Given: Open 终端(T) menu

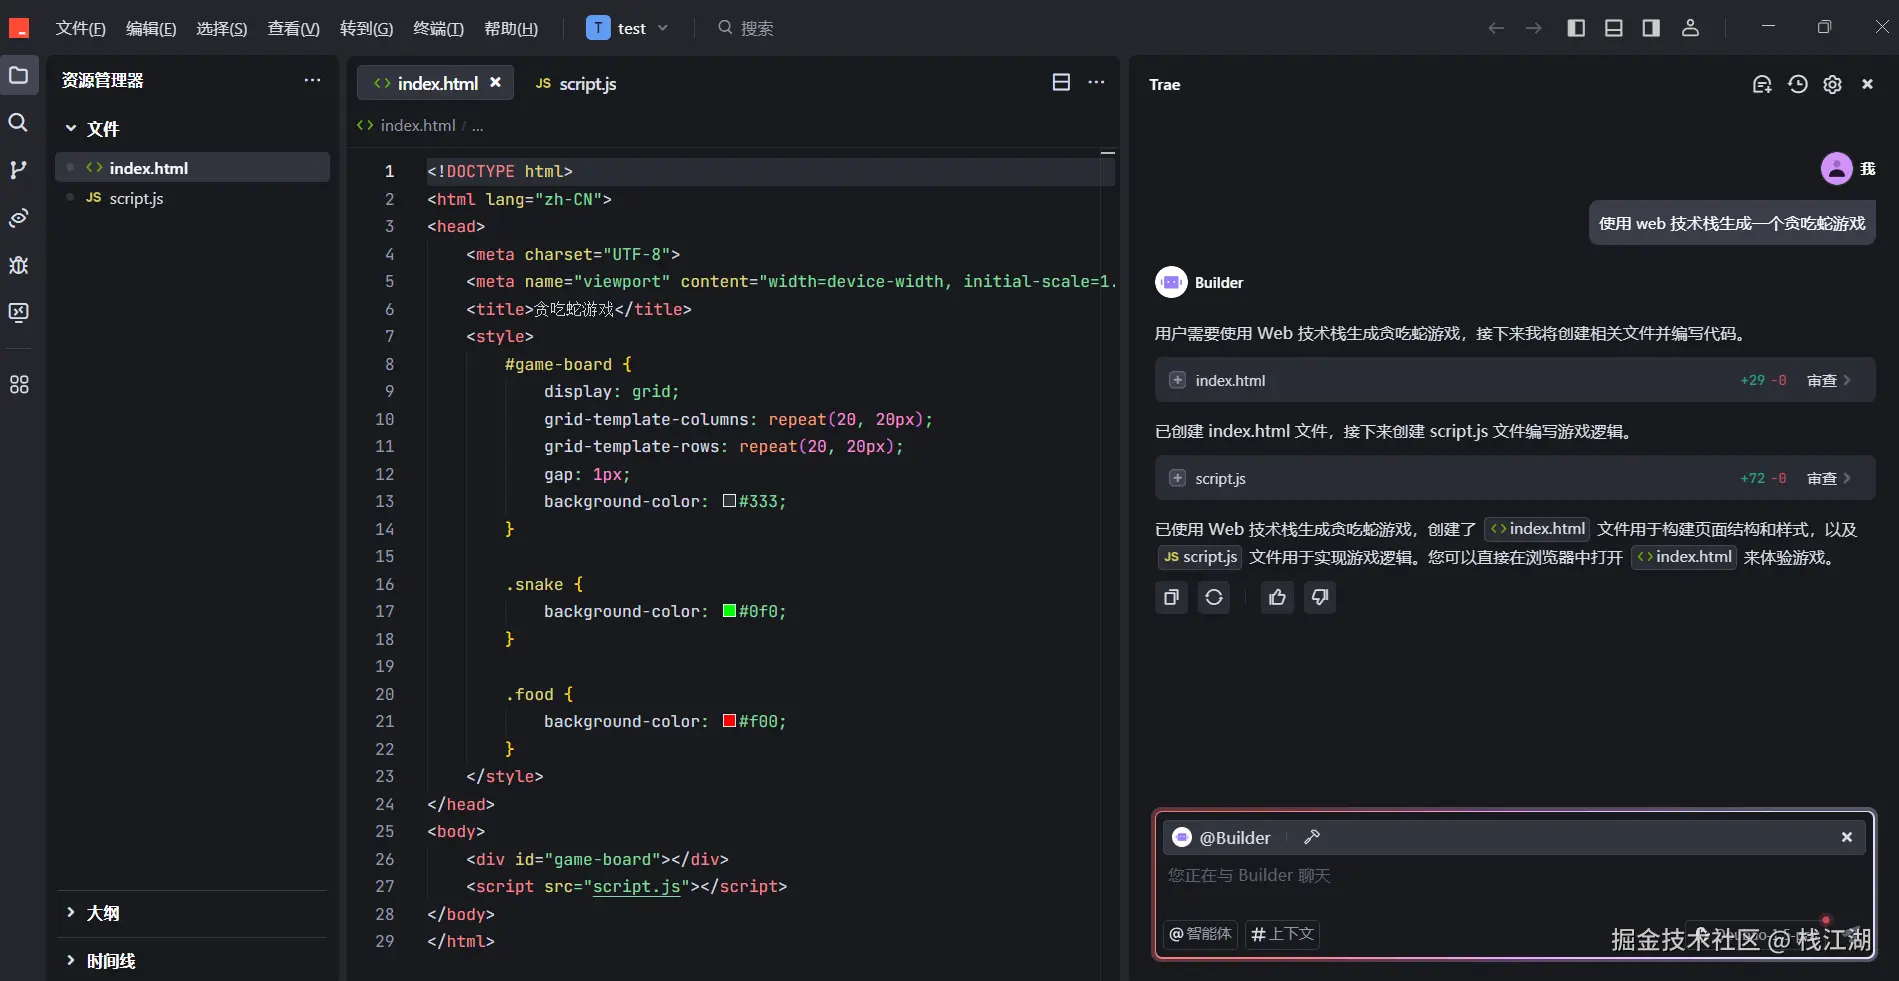Looking at the screenshot, I should (438, 28).
